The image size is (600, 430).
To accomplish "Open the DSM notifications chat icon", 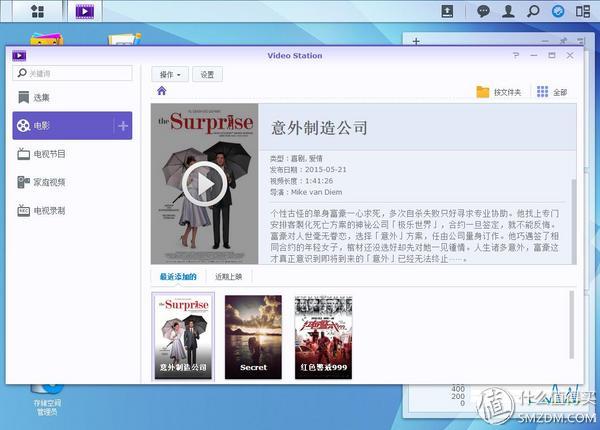I will [483, 11].
